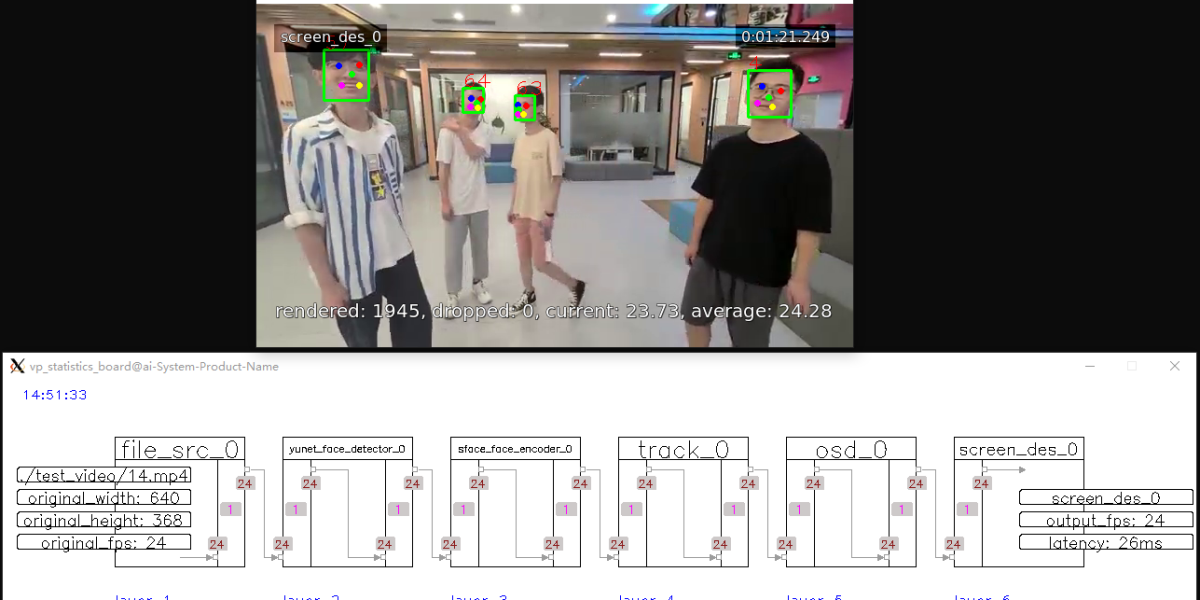Image resolution: width=1200 pixels, height=600 pixels.
Task: Click the "24" output badge on sface_face_encoder_0
Action: [x=580, y=482]
